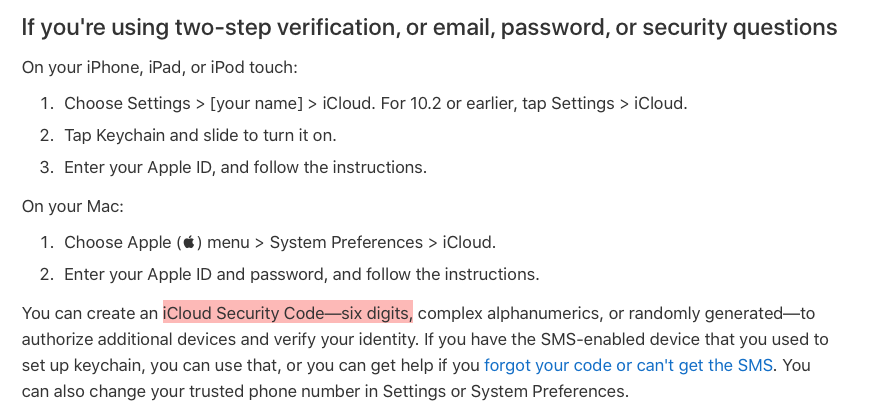Click the Apple logo icon in parentheses
Viewport: 869px width, 414px height.
190,242
